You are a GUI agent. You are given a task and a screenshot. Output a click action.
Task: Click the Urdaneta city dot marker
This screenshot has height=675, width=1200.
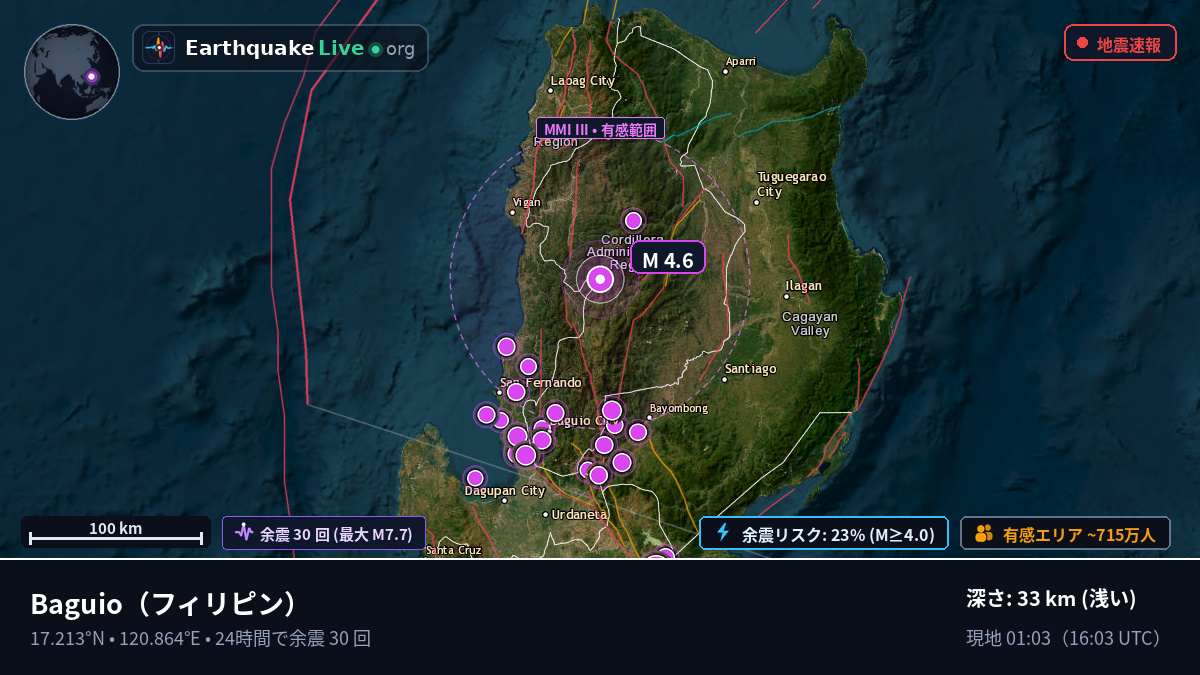(x=545, y=514)
